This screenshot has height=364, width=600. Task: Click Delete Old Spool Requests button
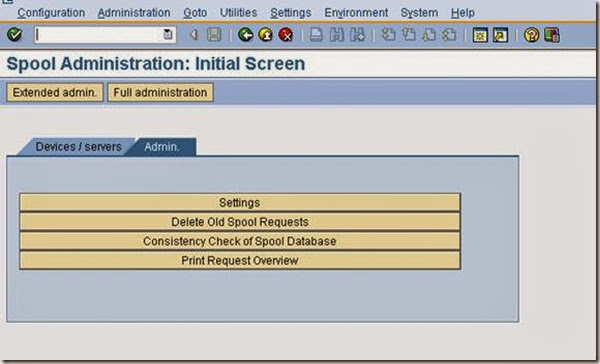[240, 222]
